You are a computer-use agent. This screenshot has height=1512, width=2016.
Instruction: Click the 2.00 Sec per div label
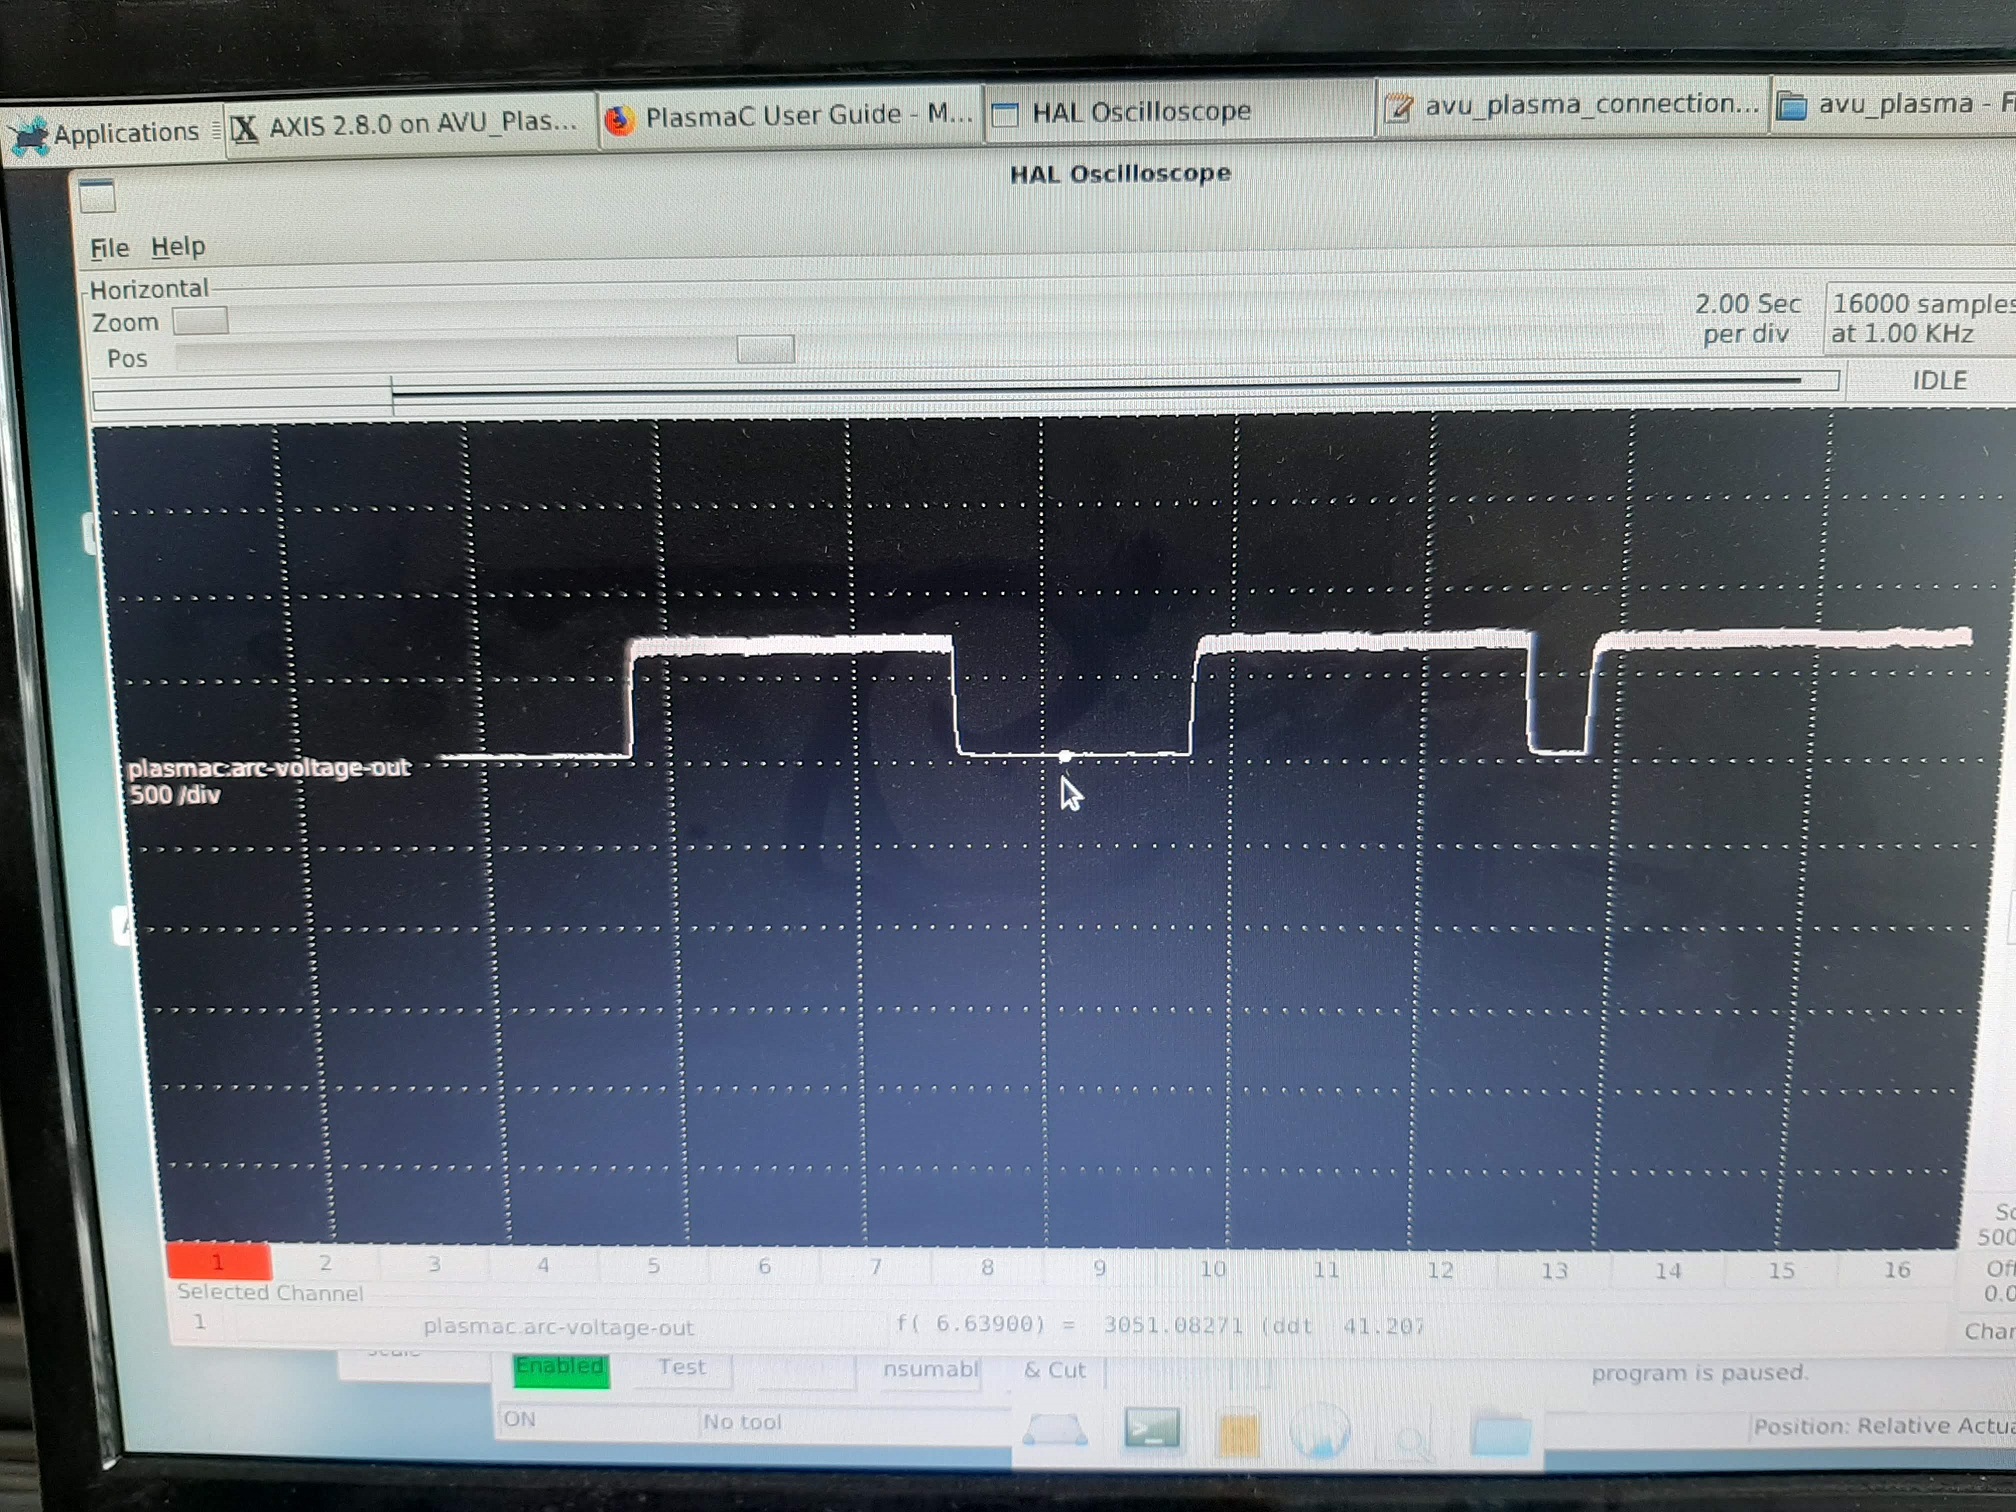1748,318
